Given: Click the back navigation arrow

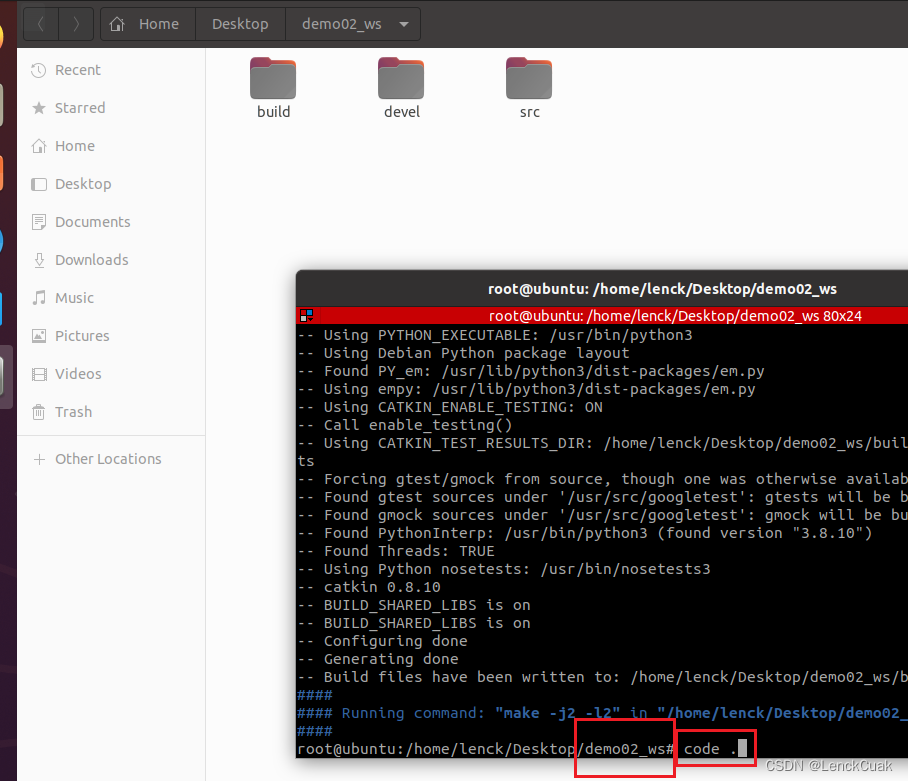Looking at the screenshot, I should (x=40, y=23).
